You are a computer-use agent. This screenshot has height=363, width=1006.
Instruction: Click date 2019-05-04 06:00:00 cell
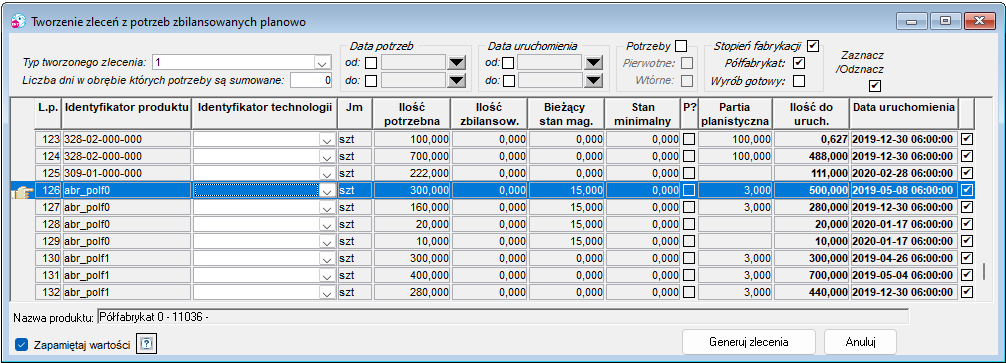(904, 275)
